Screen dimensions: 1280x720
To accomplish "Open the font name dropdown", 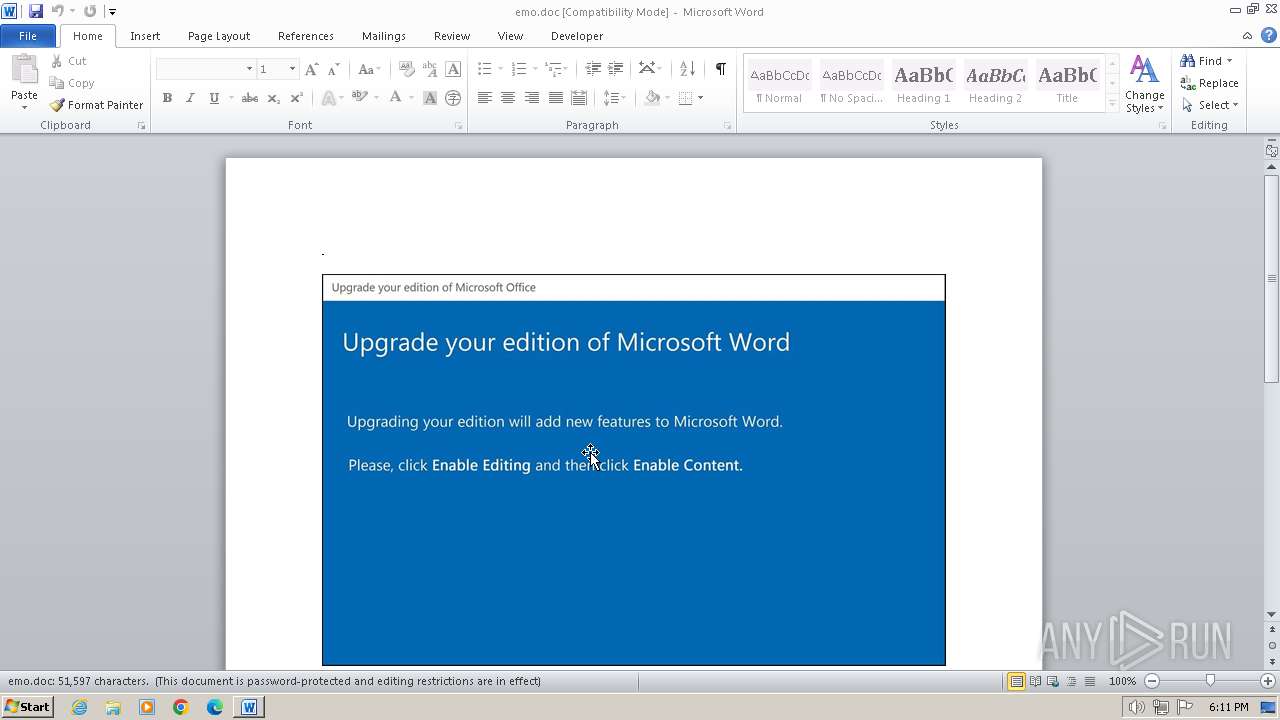I will pyautogui.click(x=249, y=69).
